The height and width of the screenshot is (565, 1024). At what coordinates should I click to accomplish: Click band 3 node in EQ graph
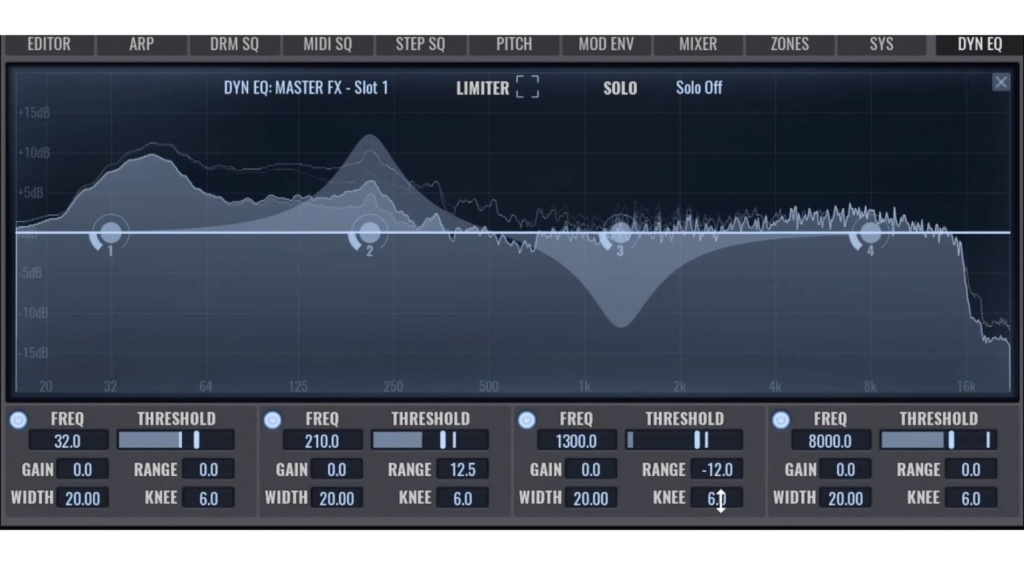pos(620,232)
